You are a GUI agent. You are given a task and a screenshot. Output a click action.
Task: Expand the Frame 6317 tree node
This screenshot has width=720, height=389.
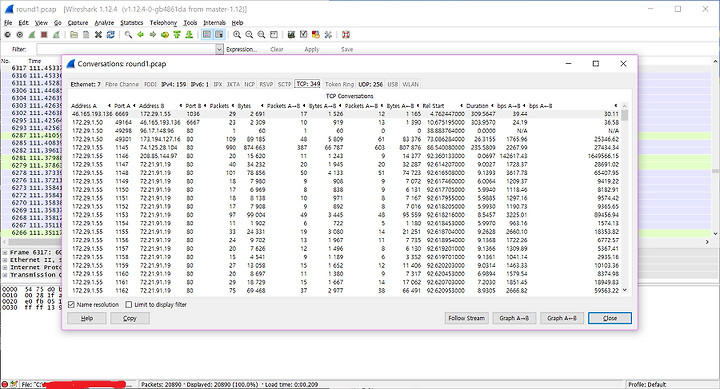(x=5, y=253)
